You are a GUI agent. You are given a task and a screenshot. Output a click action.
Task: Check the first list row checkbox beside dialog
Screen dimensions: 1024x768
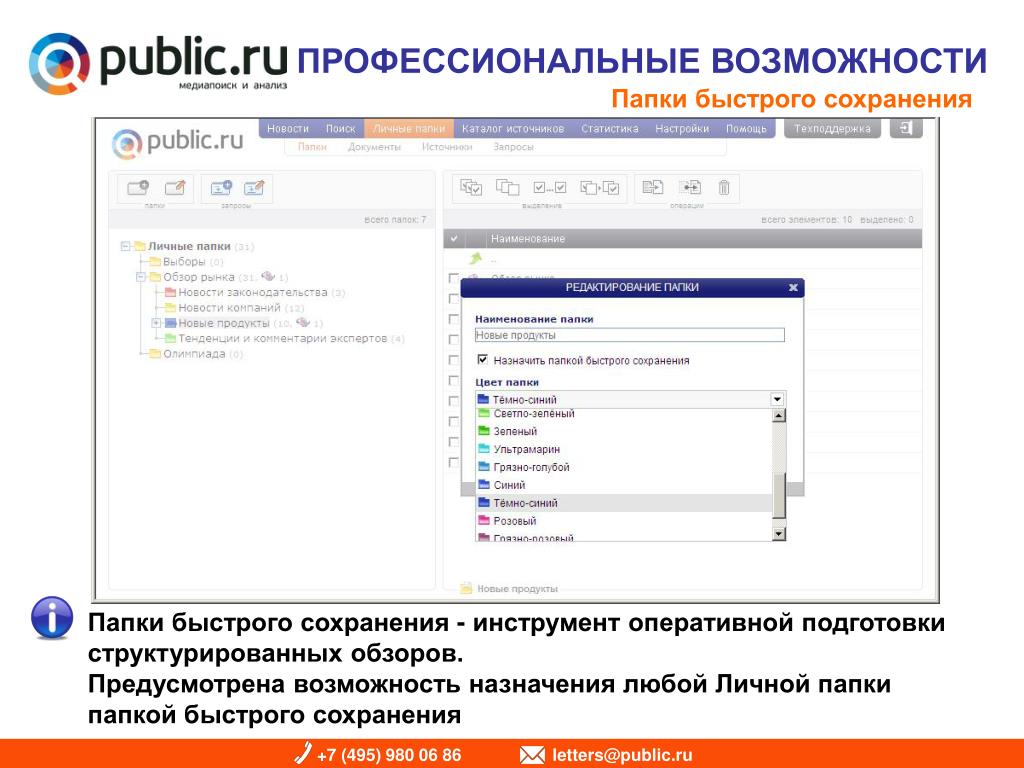point(454,278)
